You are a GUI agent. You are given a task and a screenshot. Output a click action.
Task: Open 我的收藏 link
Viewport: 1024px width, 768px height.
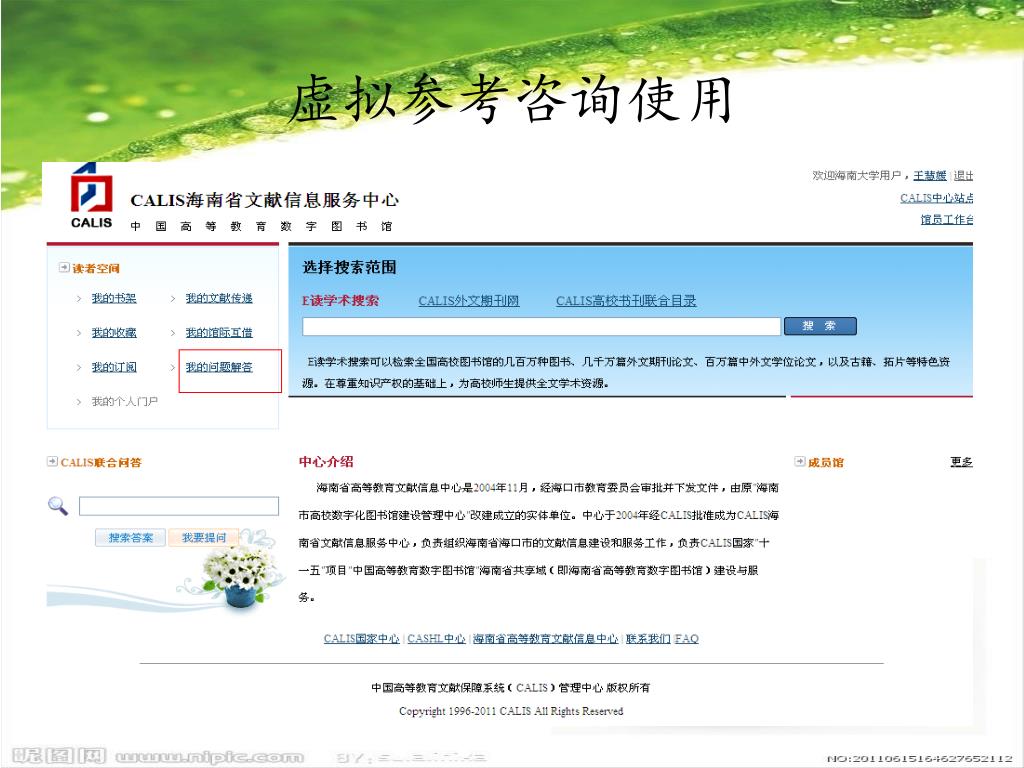tap(114, 333)
